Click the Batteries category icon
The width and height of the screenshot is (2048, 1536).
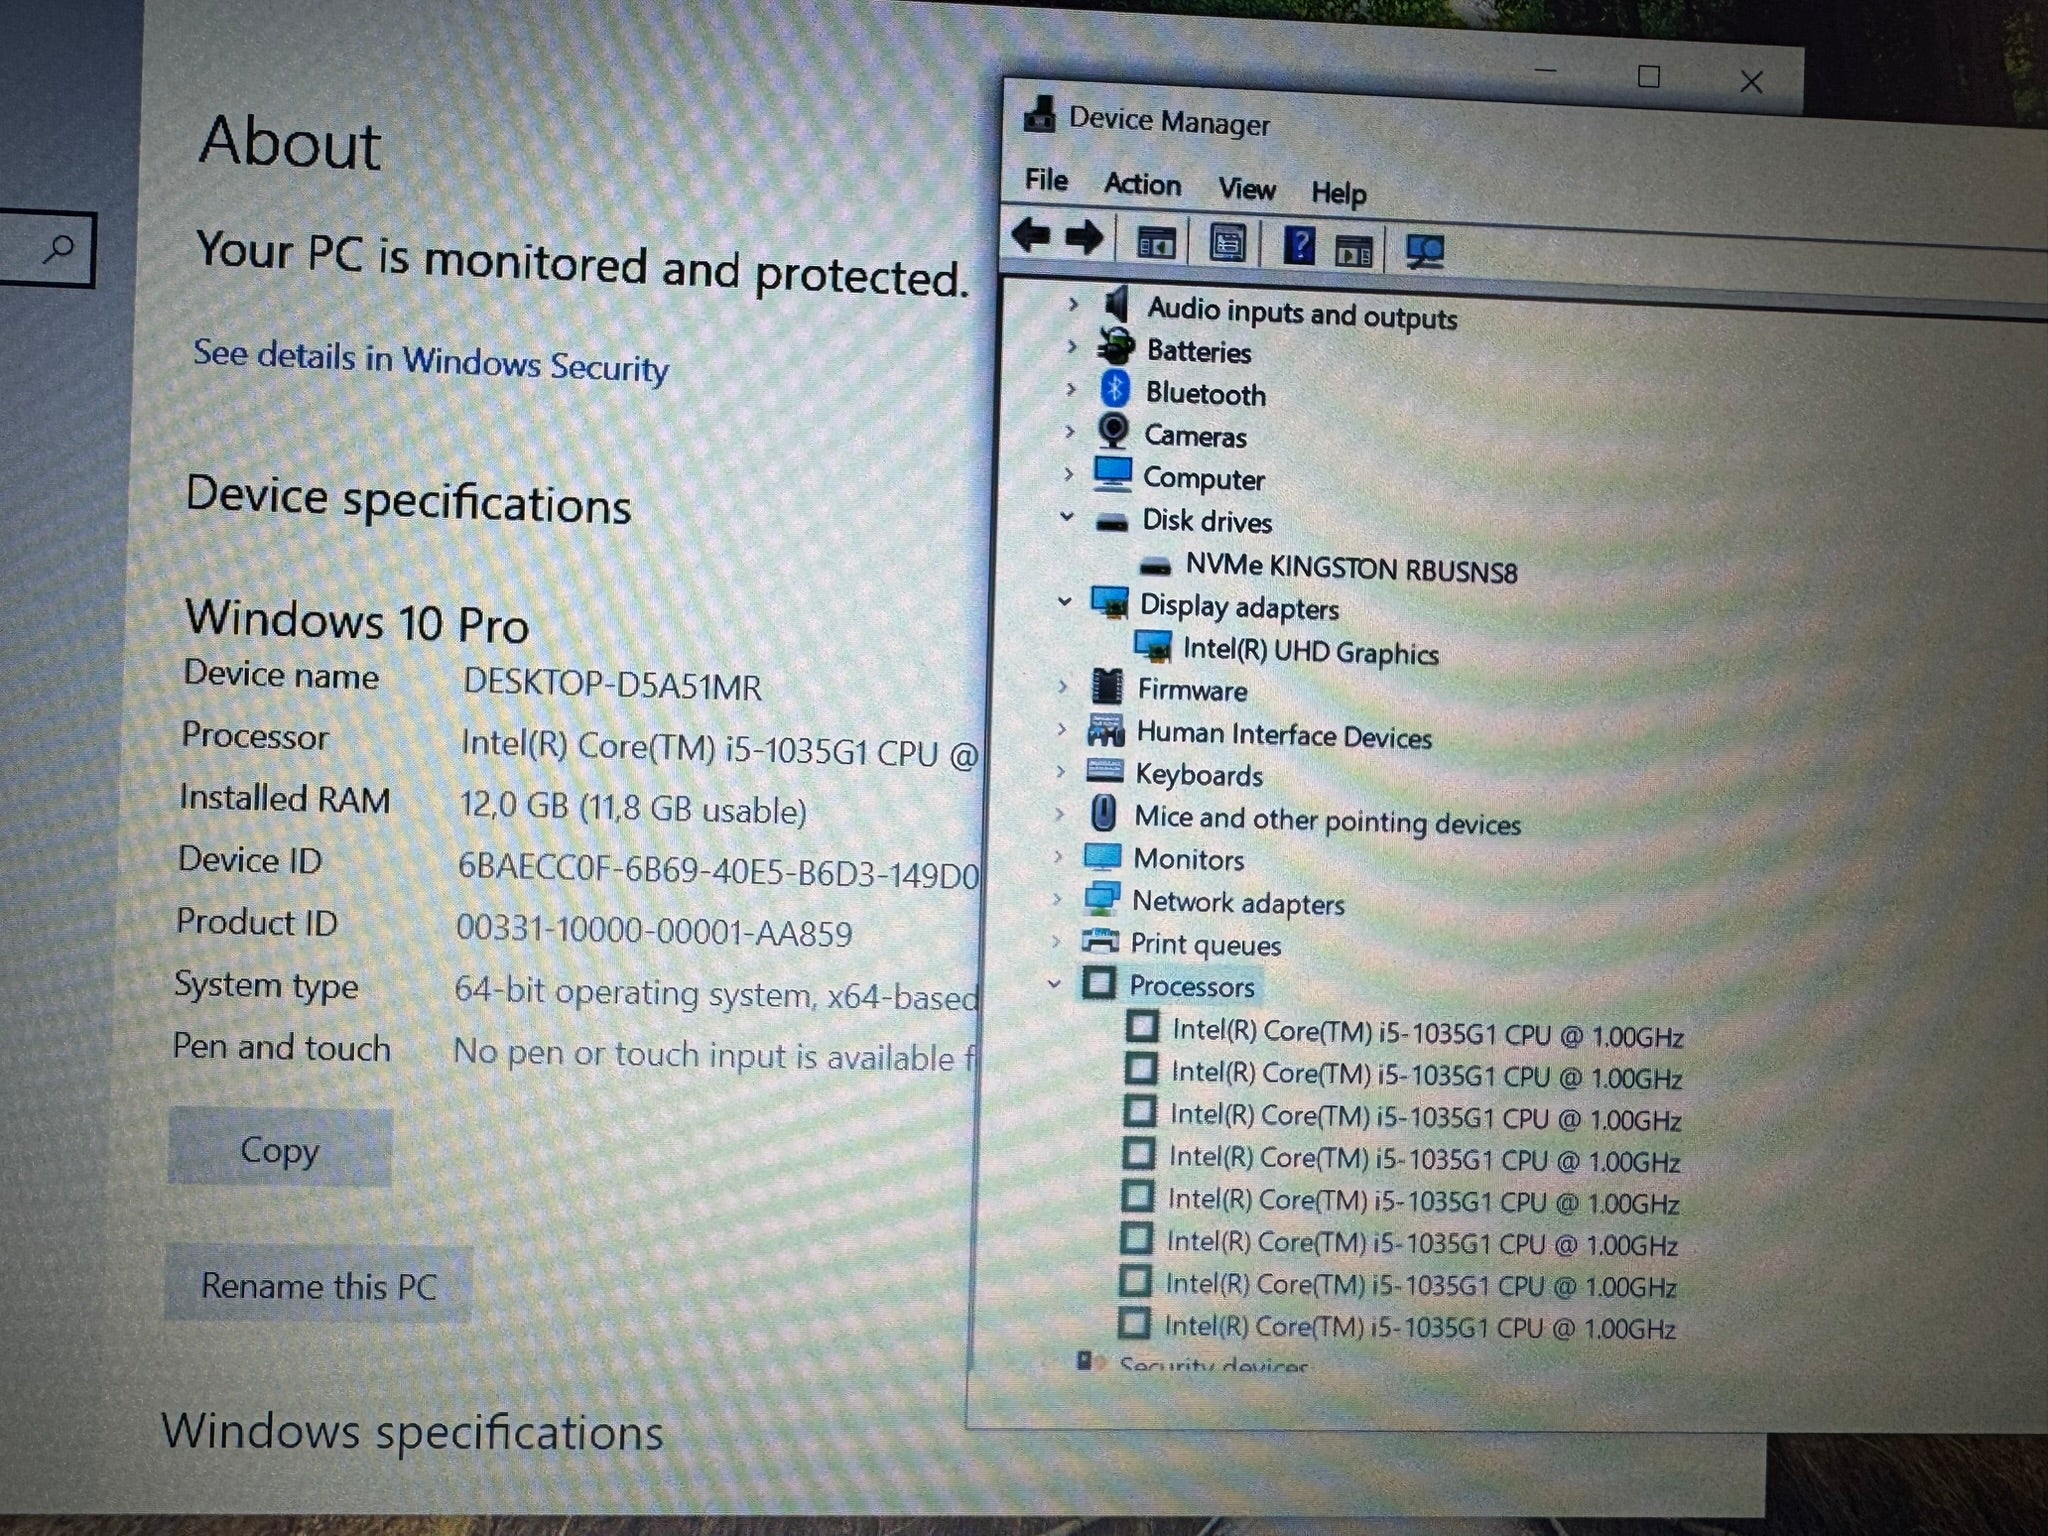coord(1116,347)
